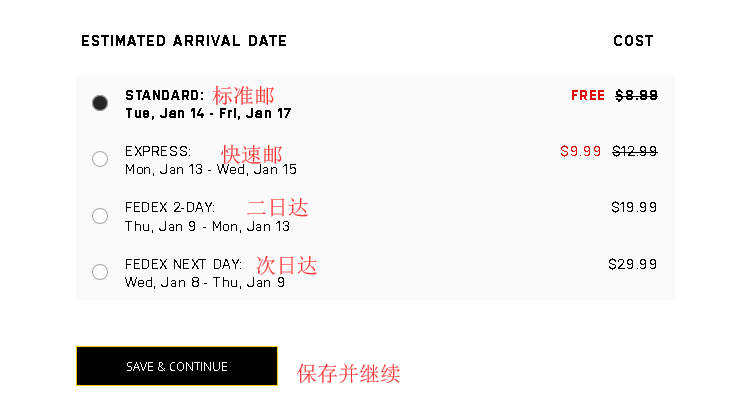Viewport: 738px width, 404px height.
Task: Click the EXPRESS option label text
Action: pyautogui.click(x=158, y=152)
